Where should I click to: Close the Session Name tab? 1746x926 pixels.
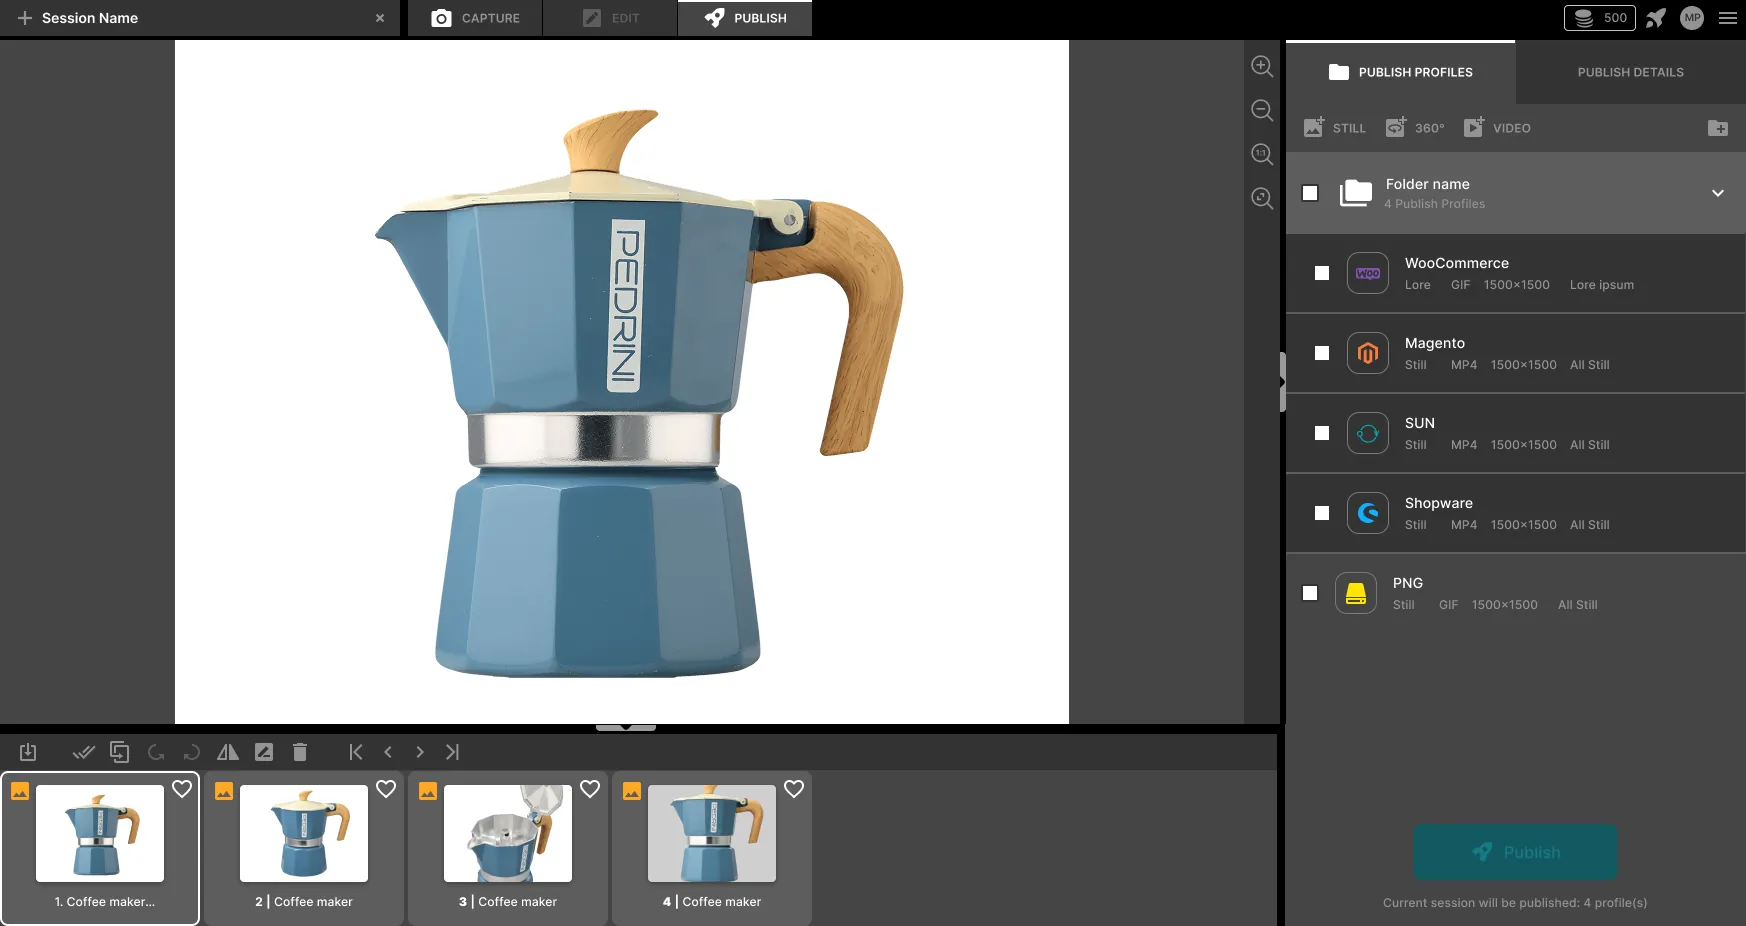coord(380,18)
